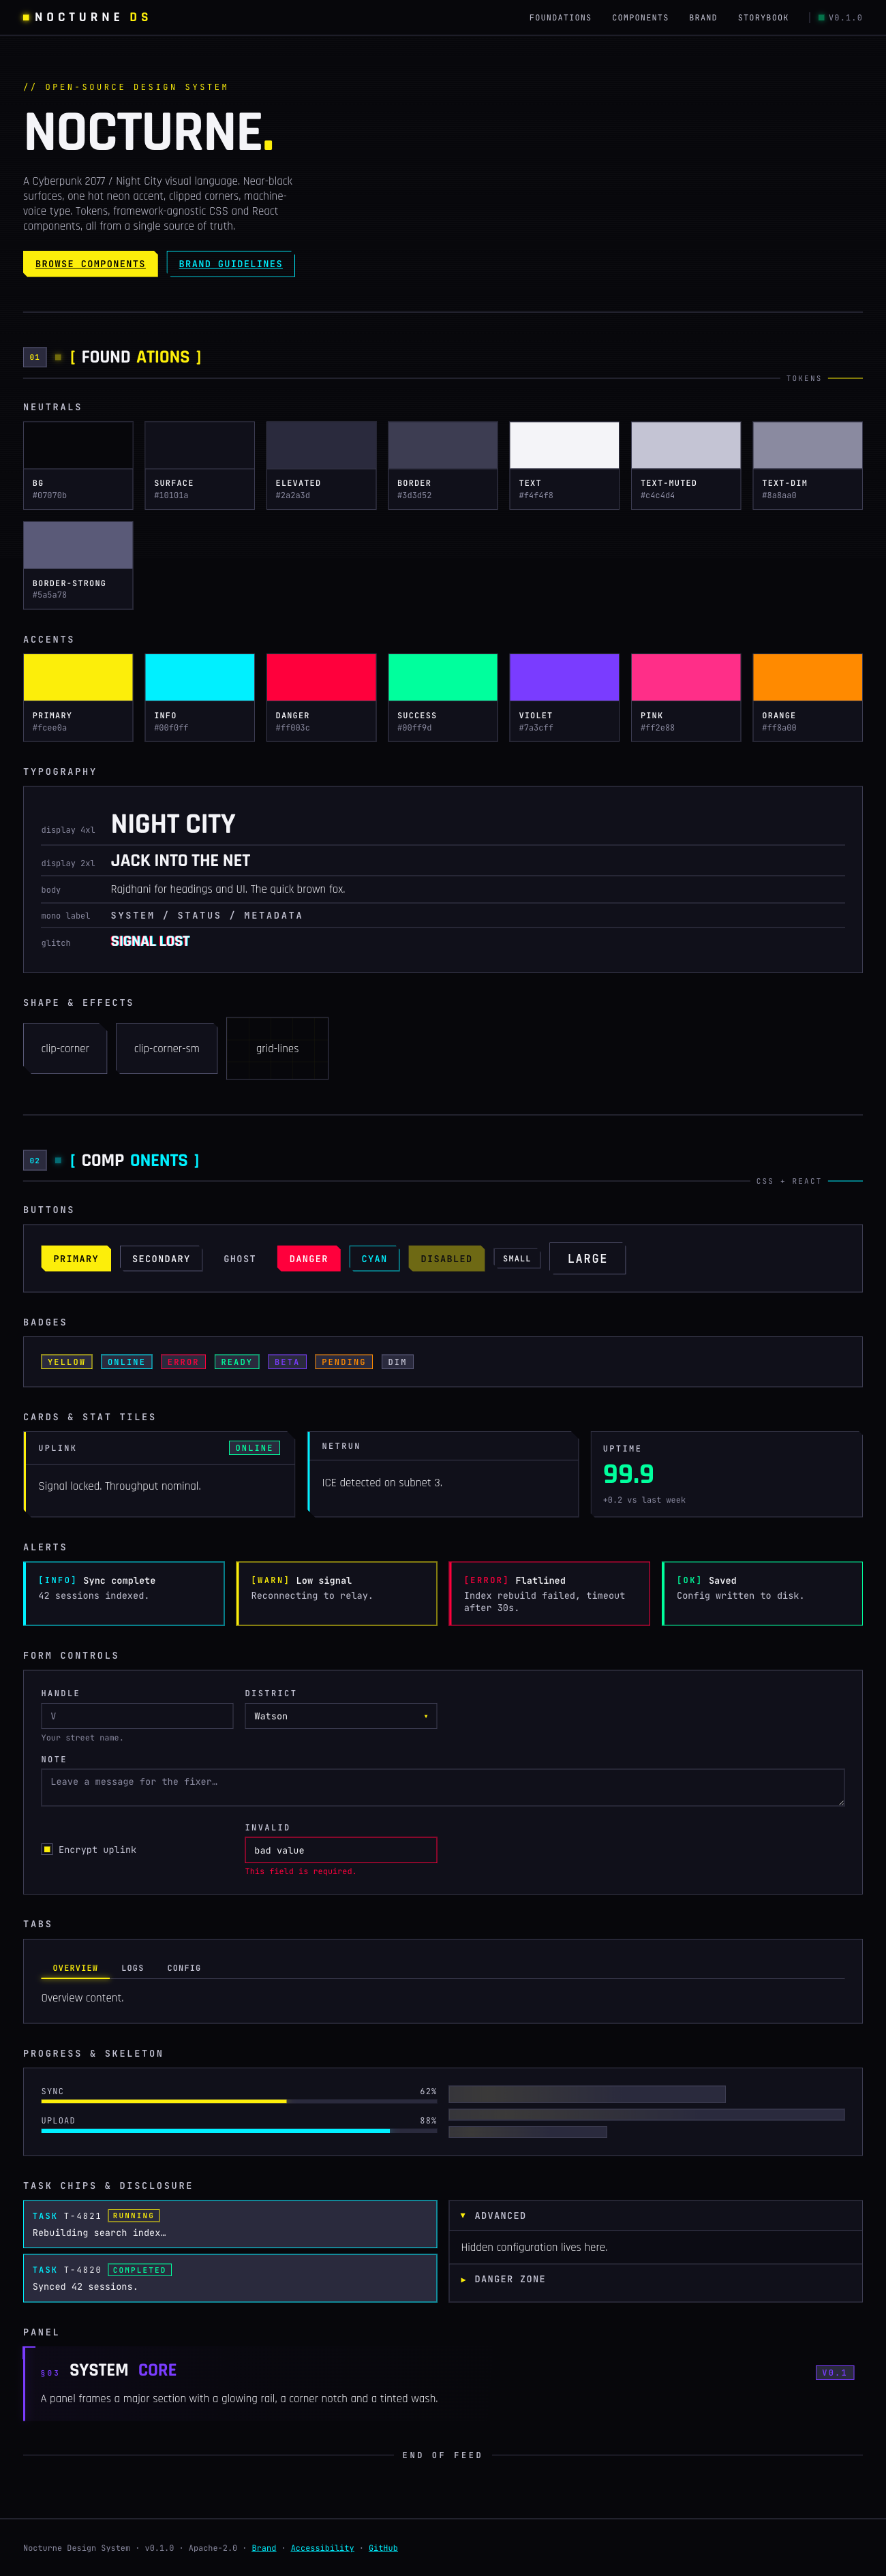
Task: Click the Browse Components button
Action: (90, 264)
